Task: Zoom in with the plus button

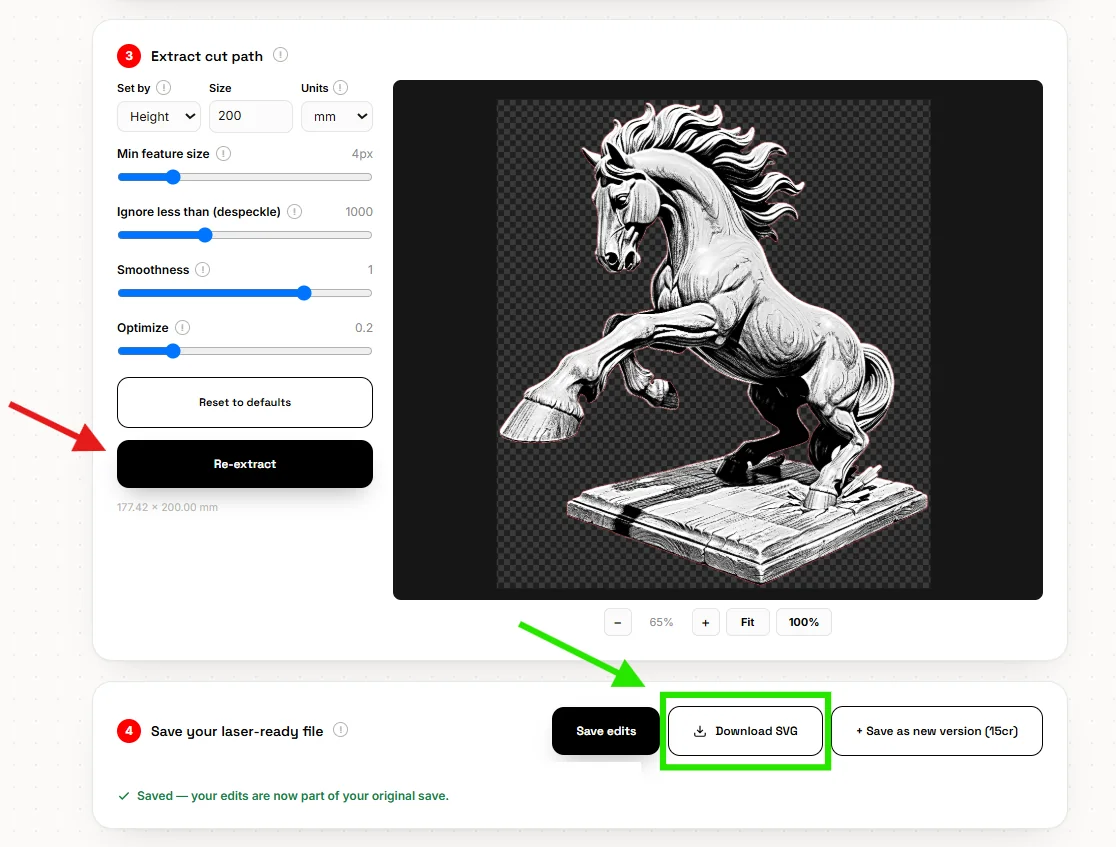Action: tap(705, 622)
